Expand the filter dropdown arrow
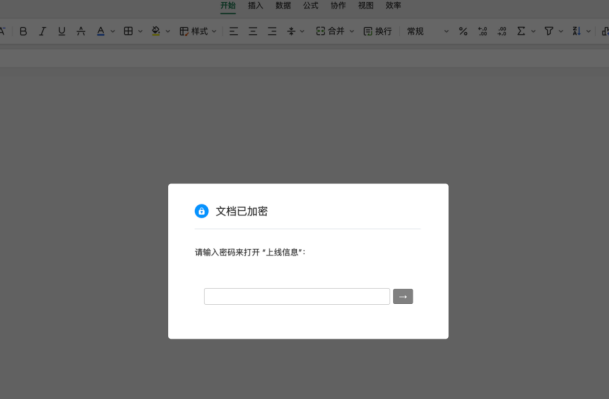 click(x=561, y=32)
